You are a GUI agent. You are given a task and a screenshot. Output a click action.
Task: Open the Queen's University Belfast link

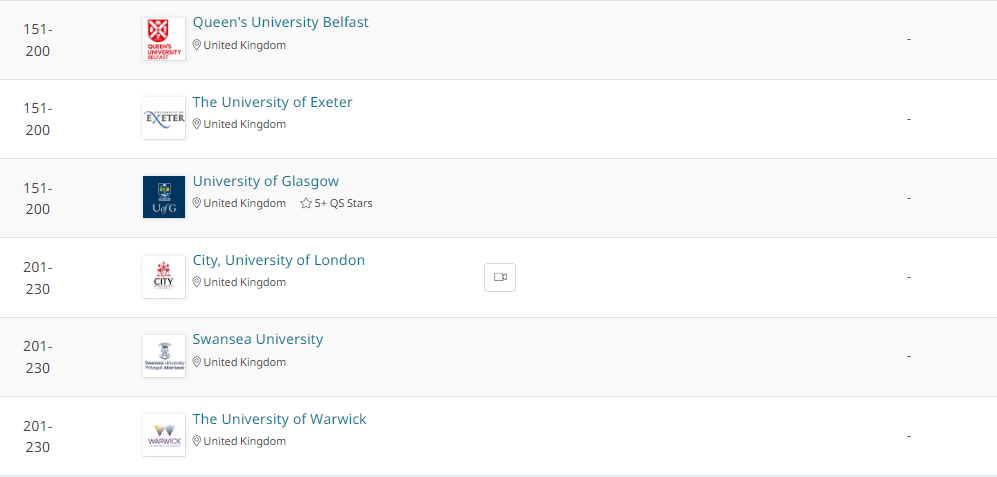click(280, 22)
